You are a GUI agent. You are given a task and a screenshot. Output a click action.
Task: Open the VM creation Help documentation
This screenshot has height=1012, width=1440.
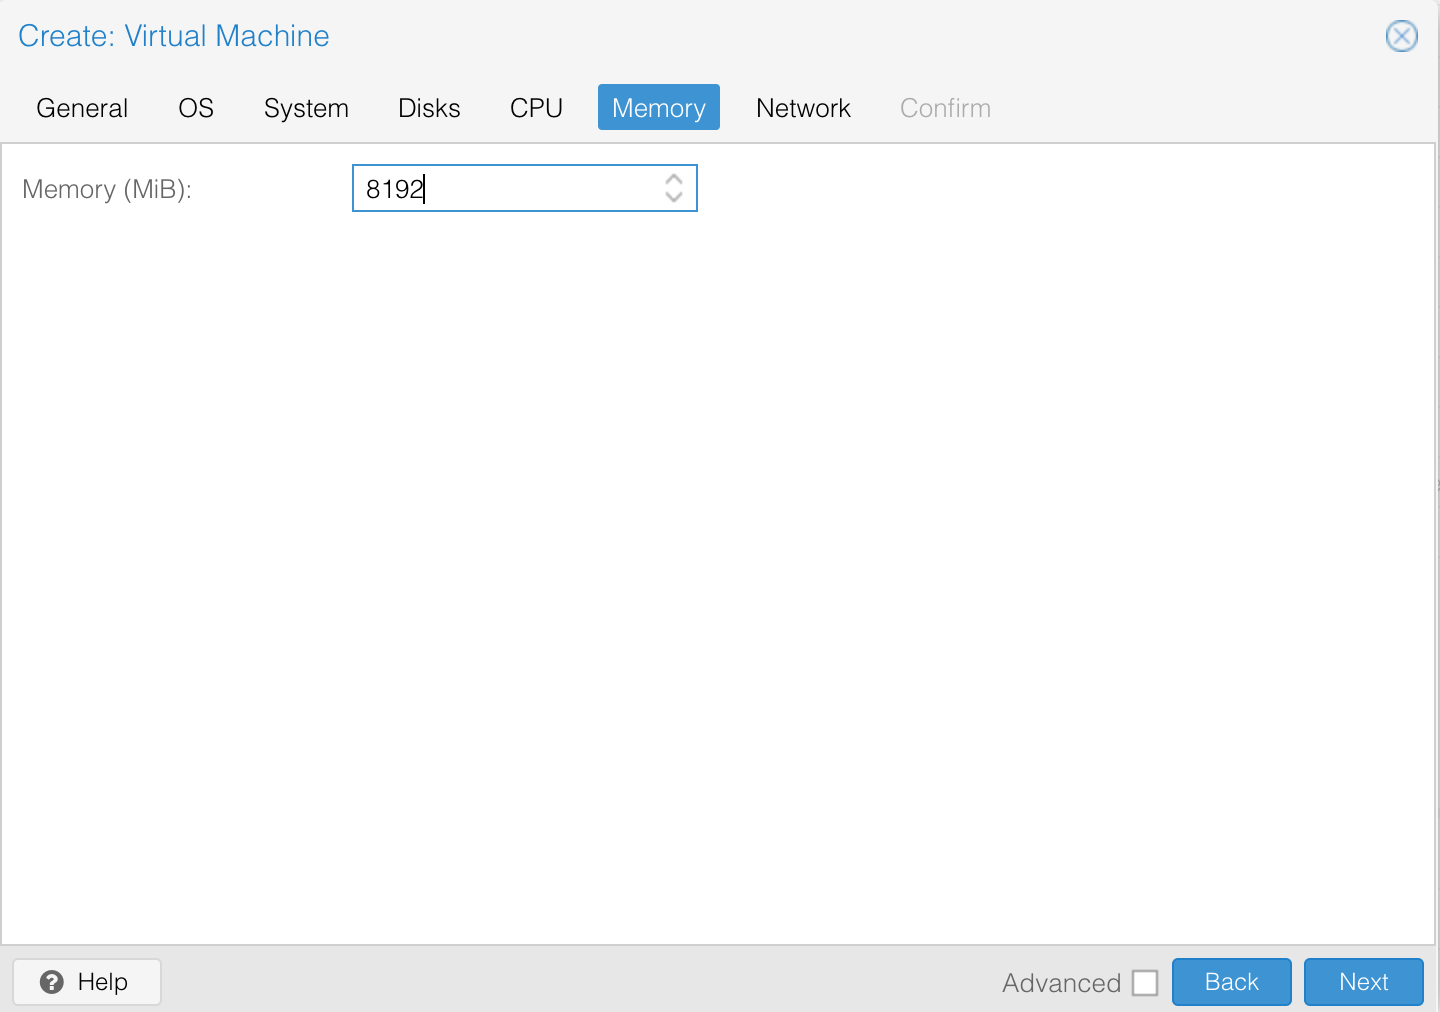click(x=86, y=982)
